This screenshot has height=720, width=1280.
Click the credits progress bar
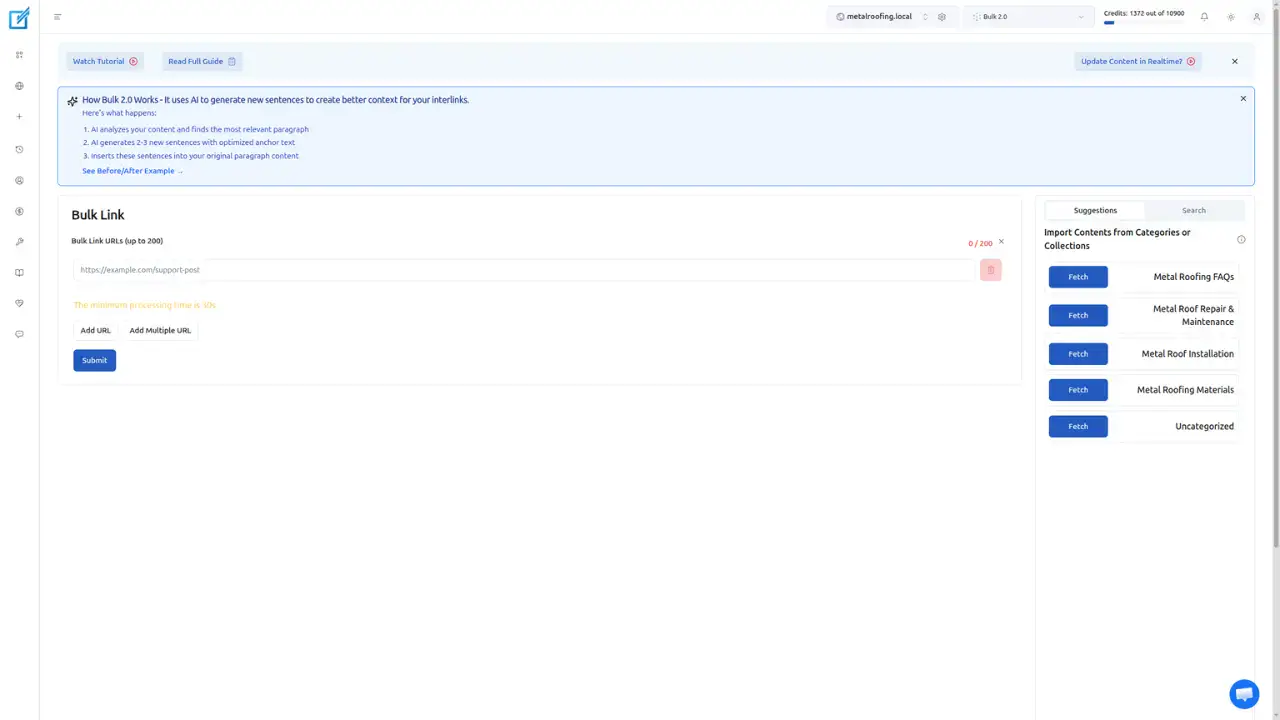[1110, 21]
